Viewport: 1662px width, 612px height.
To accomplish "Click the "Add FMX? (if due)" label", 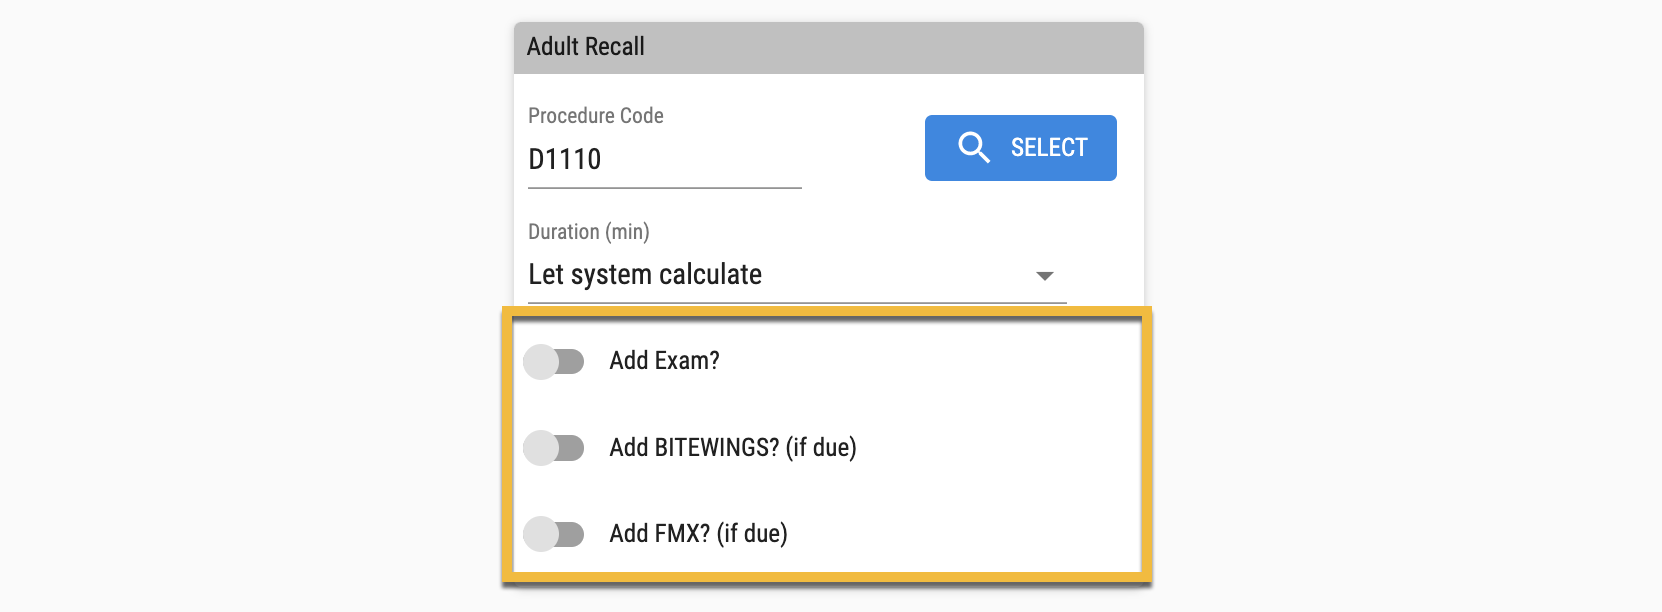I will pyautogui.click(x=698, y=533).
